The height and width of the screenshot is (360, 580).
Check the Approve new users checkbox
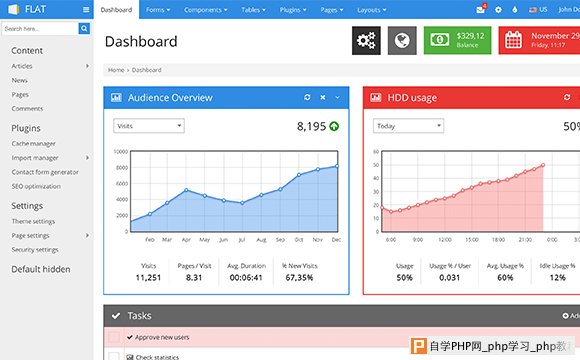(x=114, y=337)
